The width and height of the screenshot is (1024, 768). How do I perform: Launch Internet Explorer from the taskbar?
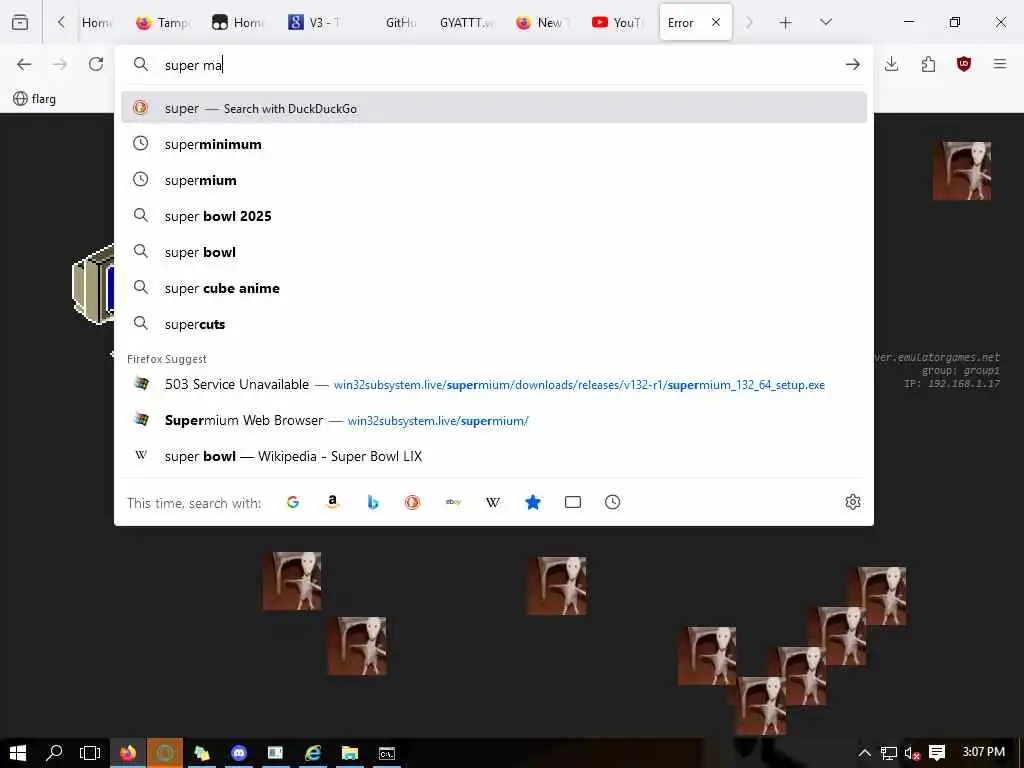tap(313, 753)
